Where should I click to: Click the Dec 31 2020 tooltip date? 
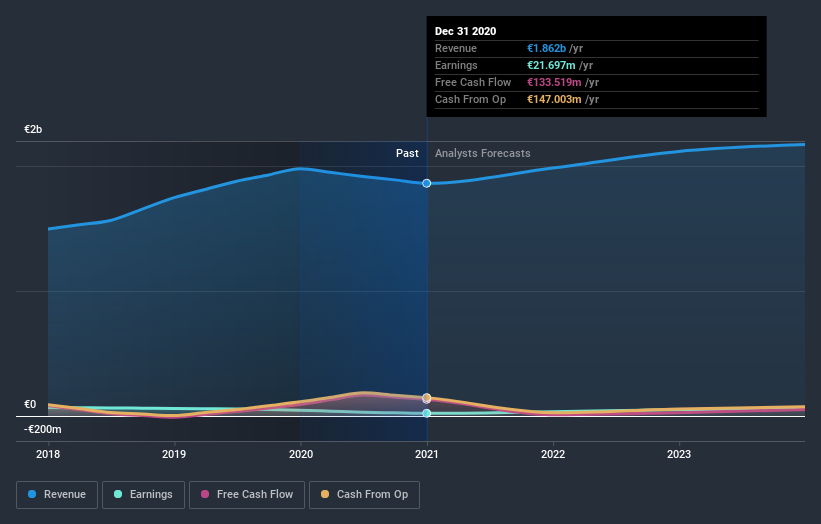tap(465, 31)
